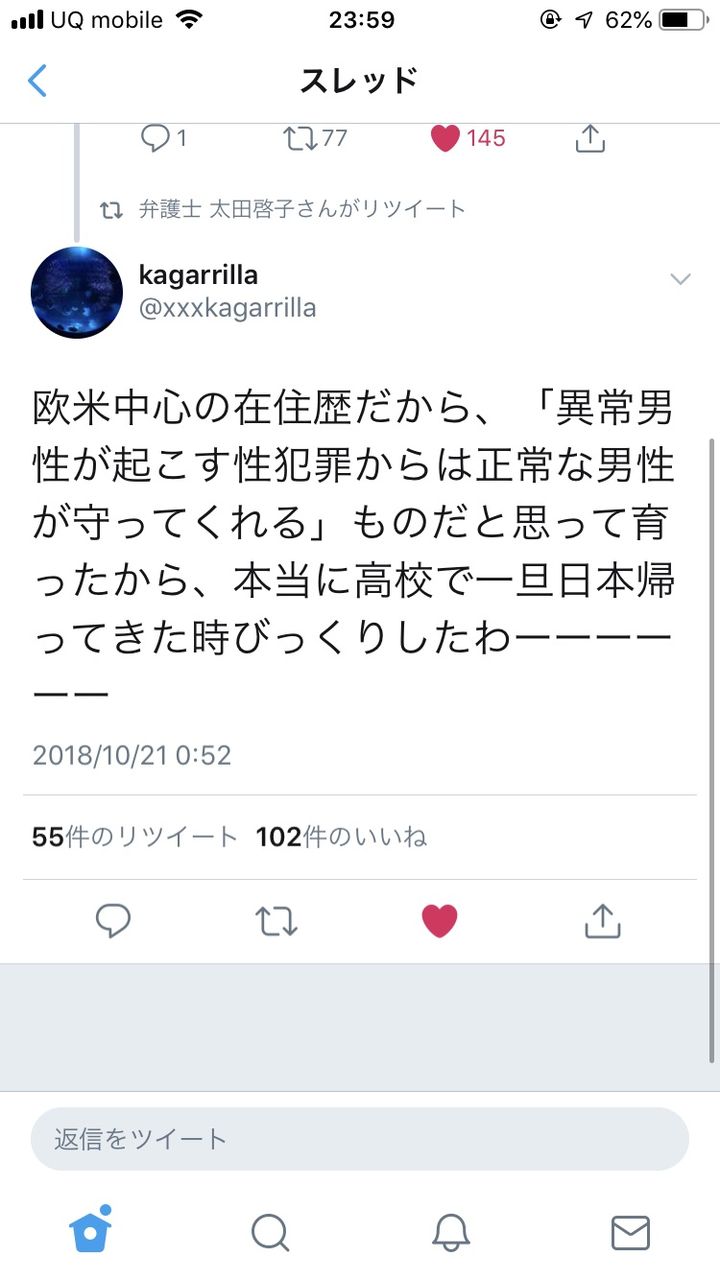Viewport: 720px width, 1280px height.
Task: Toggle the red heart on kagarrilla tweet
Action: (439, 921)
